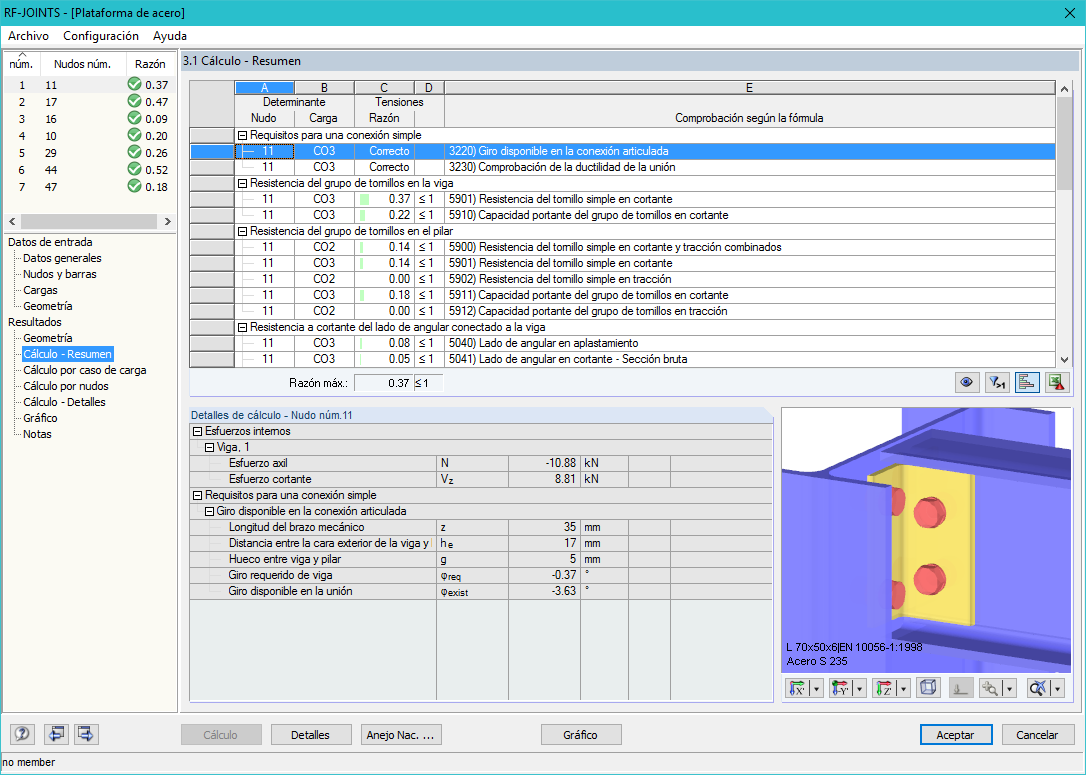This screenshot has width=1086, height=775.
Task: Collapse the Requisitos para una conexión simple table group
Action: tap(242, 136)
